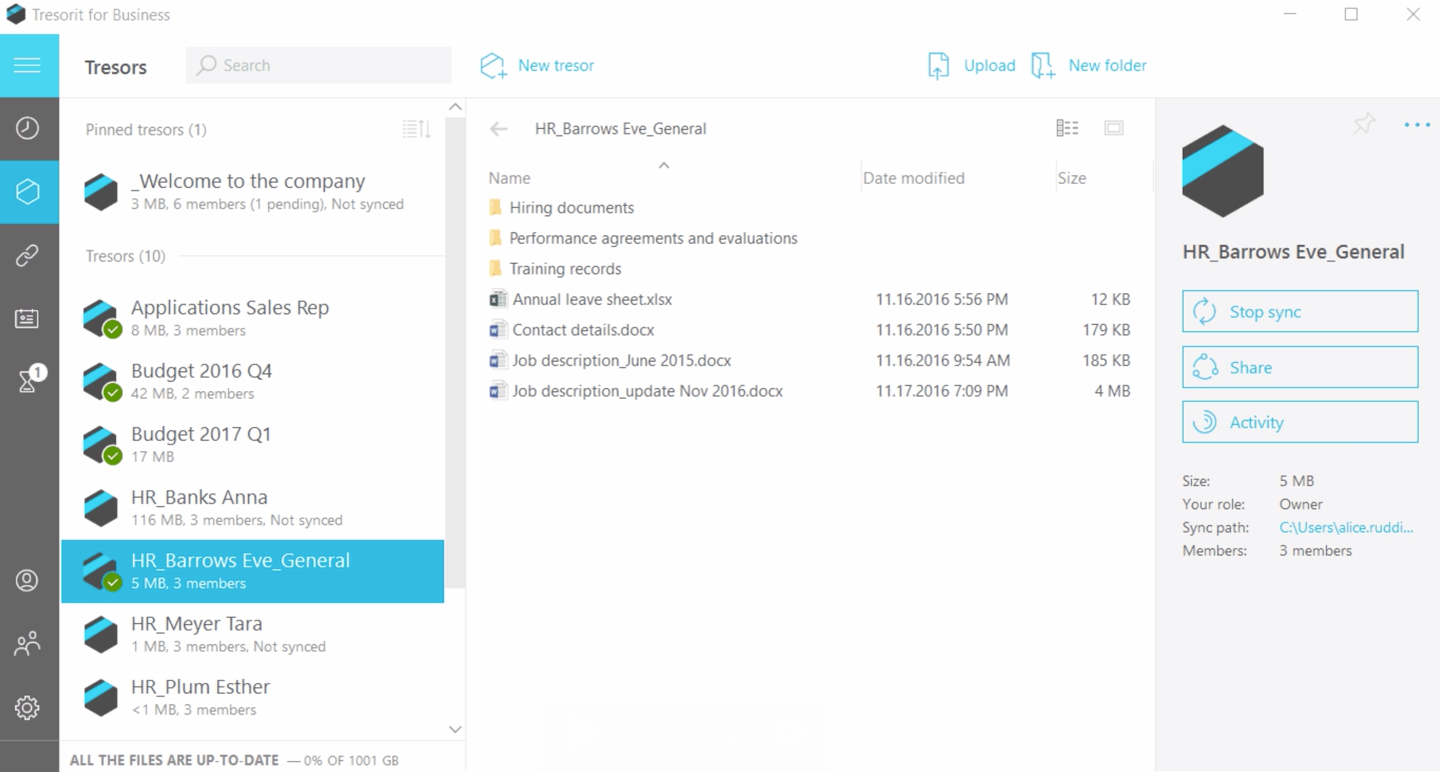Open the Users group icon in sidebar
The height and width of the screenshot is (772, 1440).
click(28, 643)
